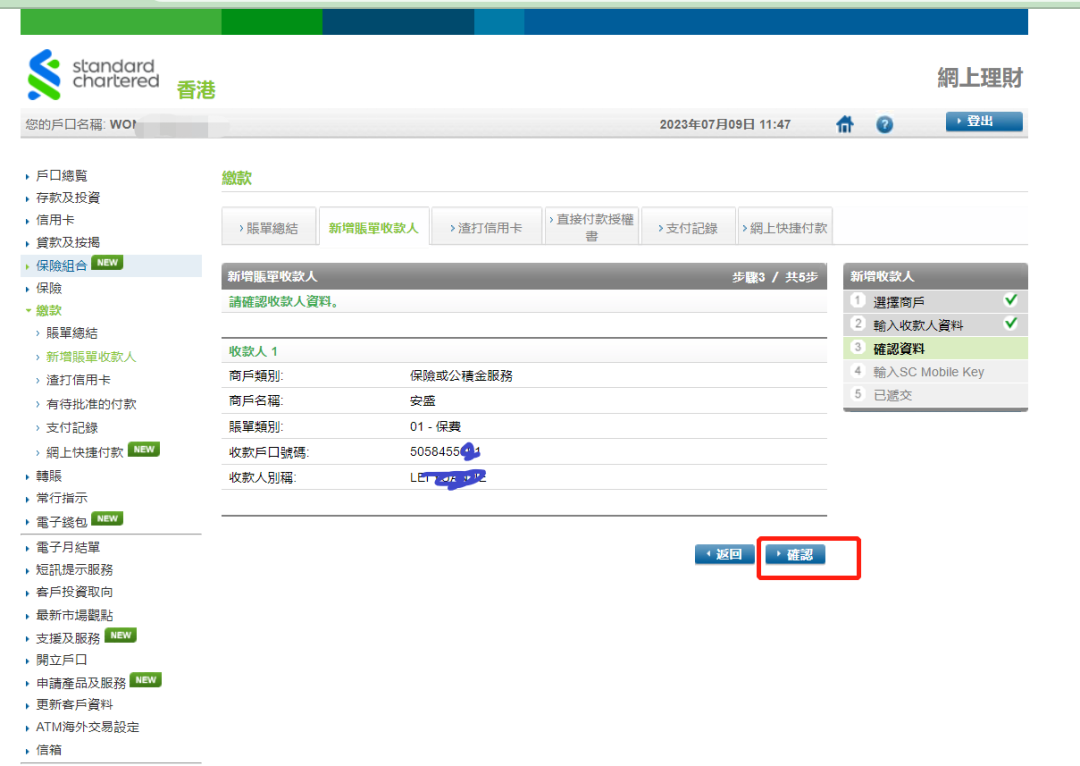This screenshot has height=766, width=1080.
Task: Expand the 戶口總覽 sidebar menu
Action: pyautogui.click(x=61, y=175)
